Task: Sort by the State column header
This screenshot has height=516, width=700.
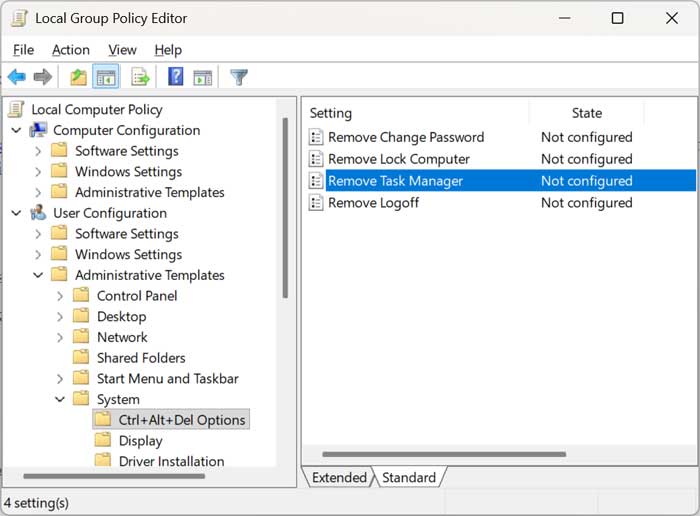Action: pyautogui.click(x=587, y=113)
